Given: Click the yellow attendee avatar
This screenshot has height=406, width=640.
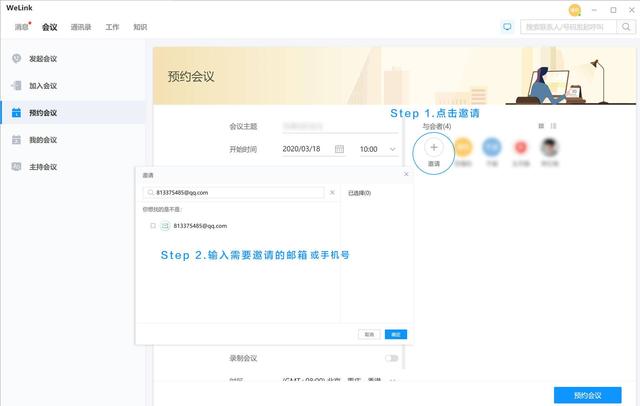Looking at the screenshot, I should (x=463, y=147).
